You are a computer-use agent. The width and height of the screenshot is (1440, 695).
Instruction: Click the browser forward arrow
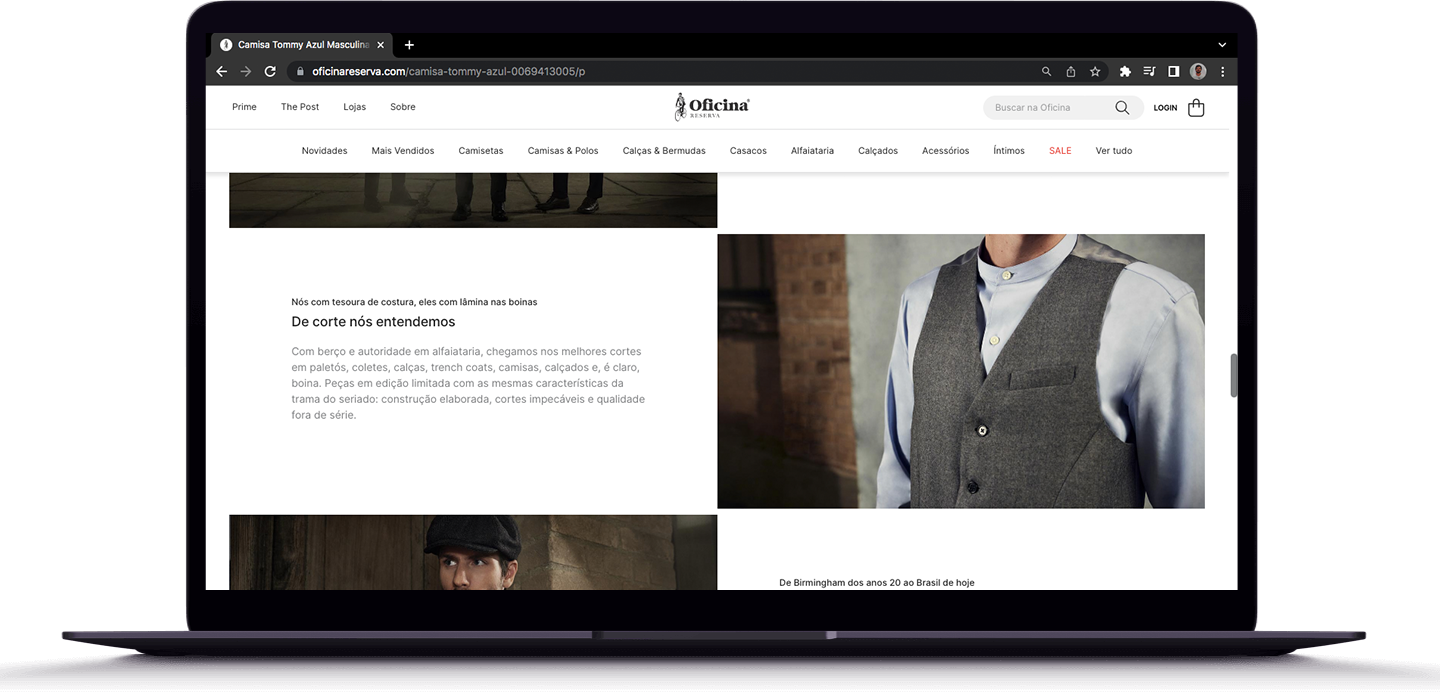pos(246,71)
